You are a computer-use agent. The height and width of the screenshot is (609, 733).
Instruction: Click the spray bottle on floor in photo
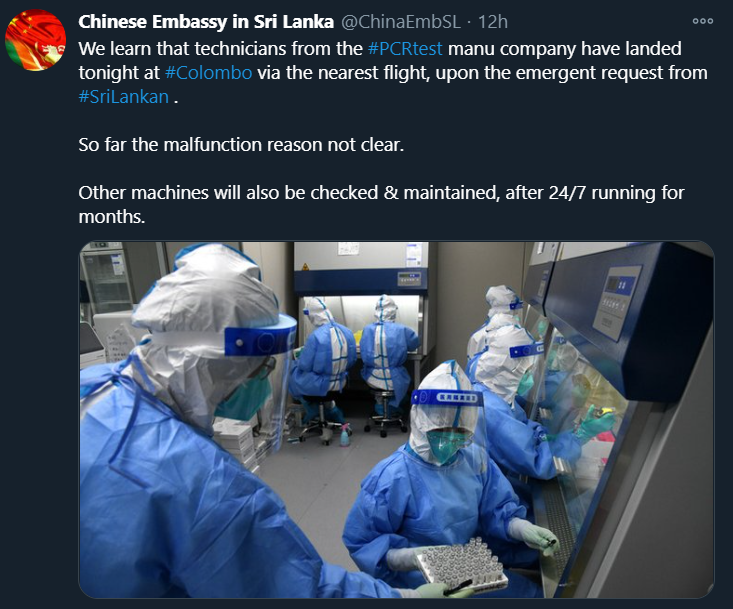(345, 435)
